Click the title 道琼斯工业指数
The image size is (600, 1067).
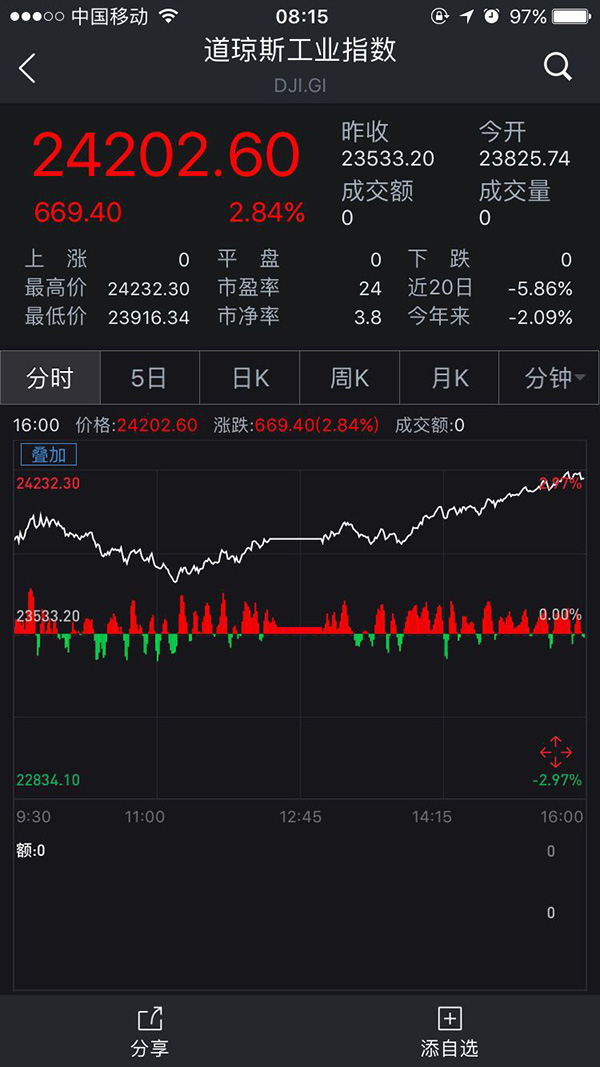(x=300, y=51)
